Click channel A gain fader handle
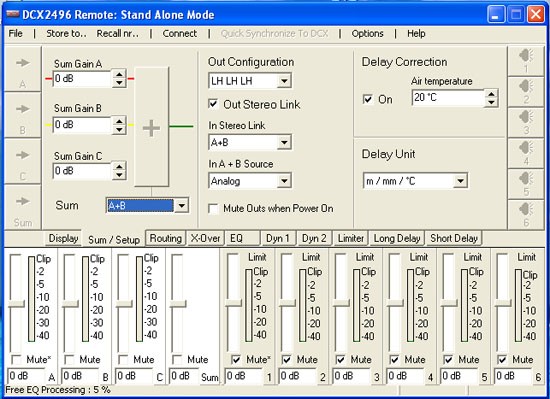This screenshot has height=399, width=550. (x=16, y=304)
